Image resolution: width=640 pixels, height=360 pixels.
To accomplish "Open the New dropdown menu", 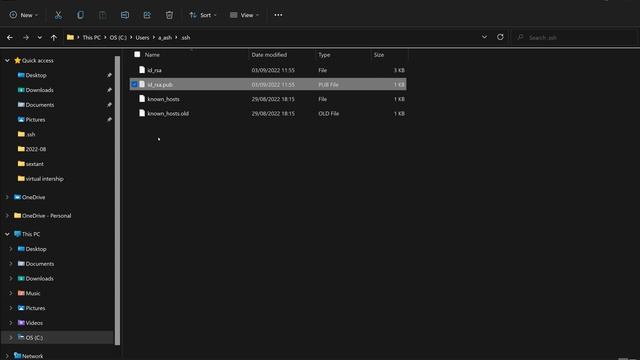I will coord(23,15).
